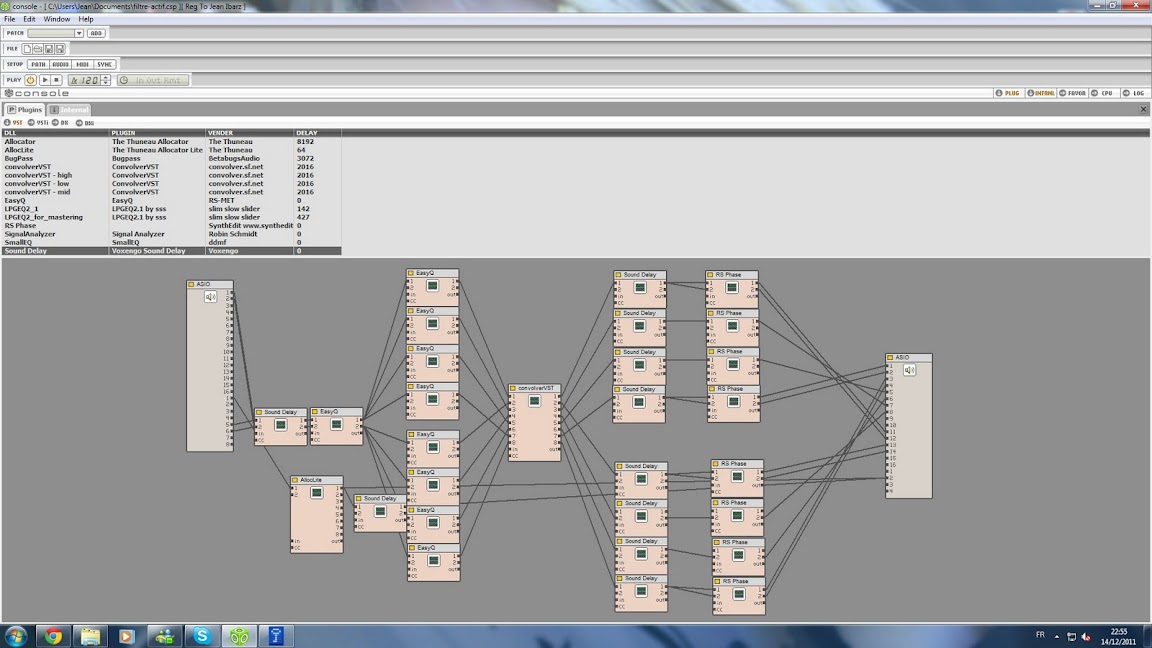Click the open file folder icon
Screen dimensions: 1152x648
click(38, 49)
